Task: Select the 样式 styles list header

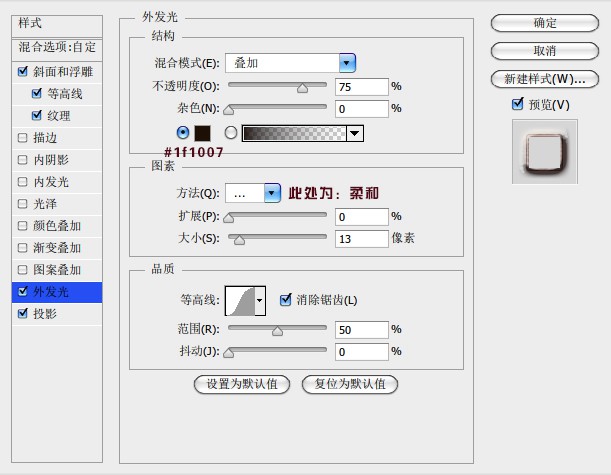Action: coord(57,26)
